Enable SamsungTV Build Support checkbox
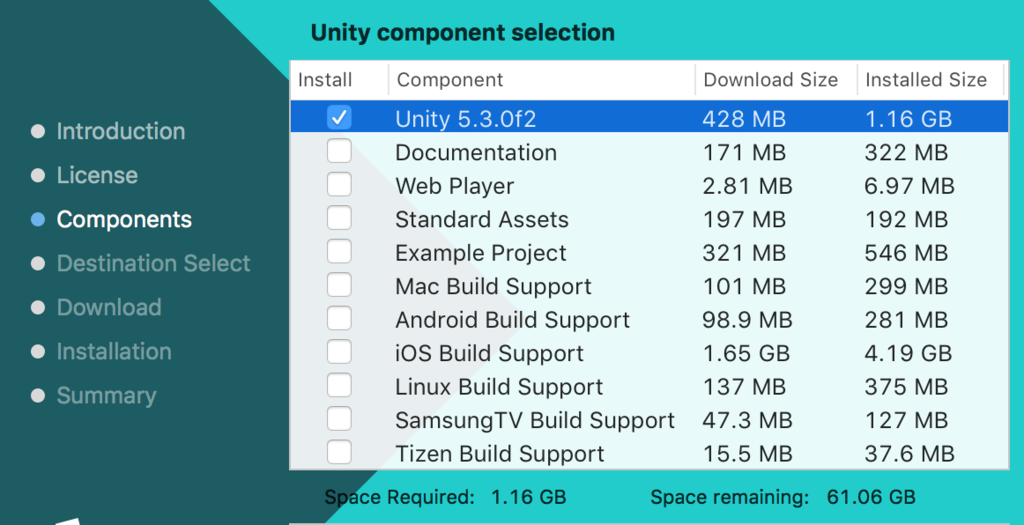 point(339,419)
